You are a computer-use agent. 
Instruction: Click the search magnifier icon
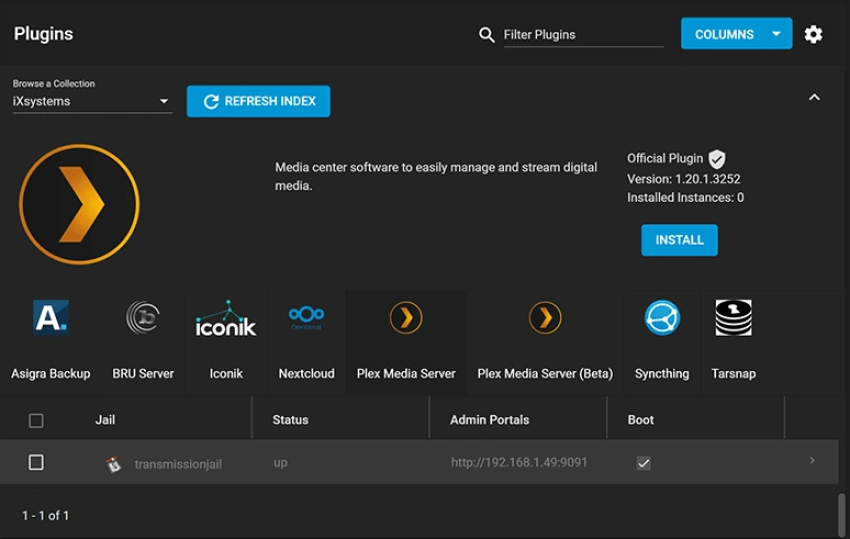click(486, 35)
